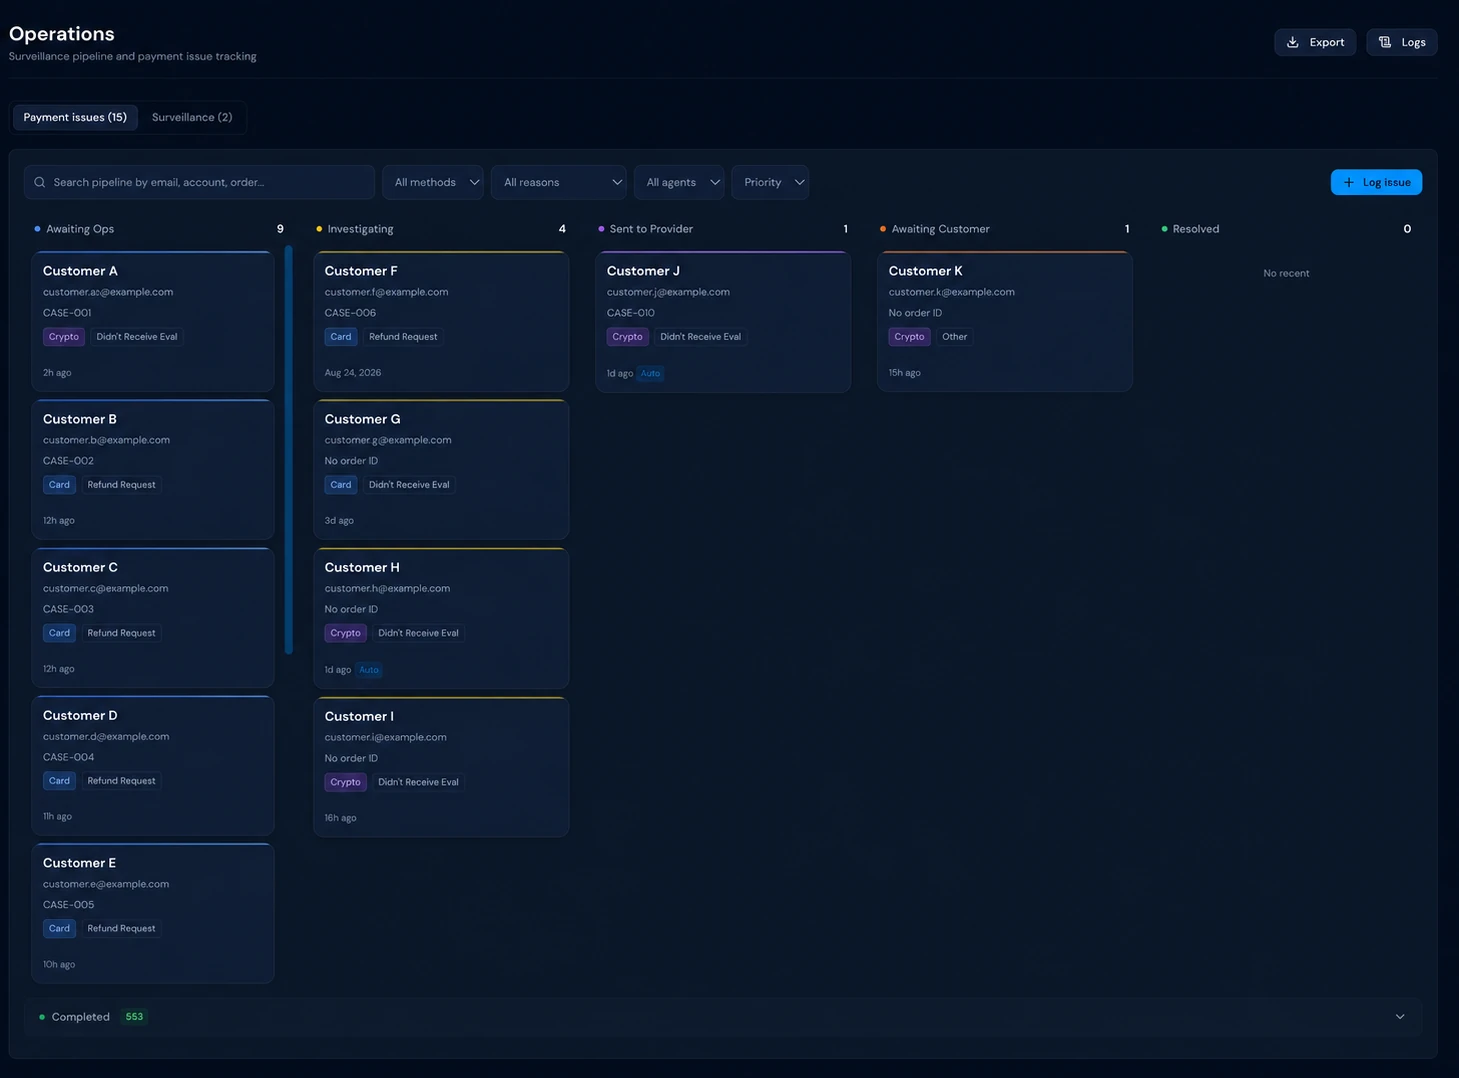The image size is (1459, 1078).
Task: Click the Log issue button label
Action: pos(1387,182)
